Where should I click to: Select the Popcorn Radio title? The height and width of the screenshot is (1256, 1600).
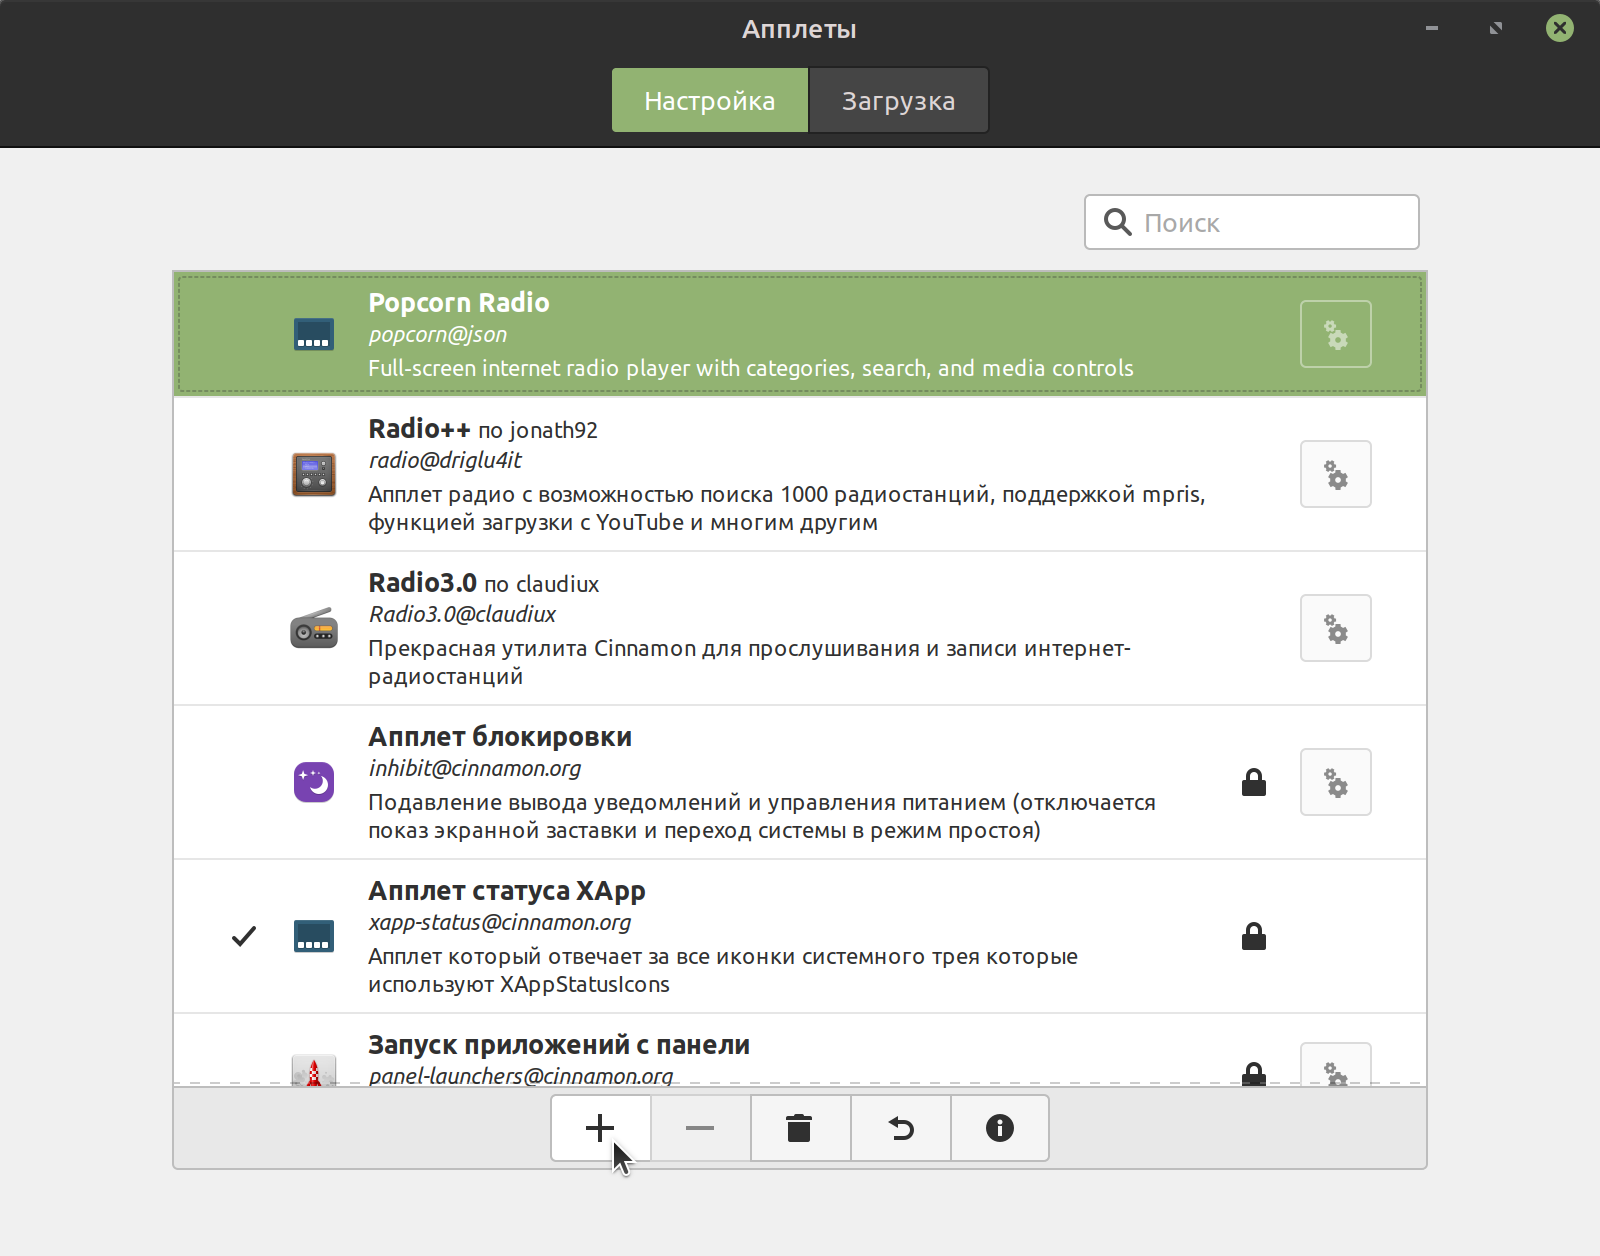tap(459, 302)
